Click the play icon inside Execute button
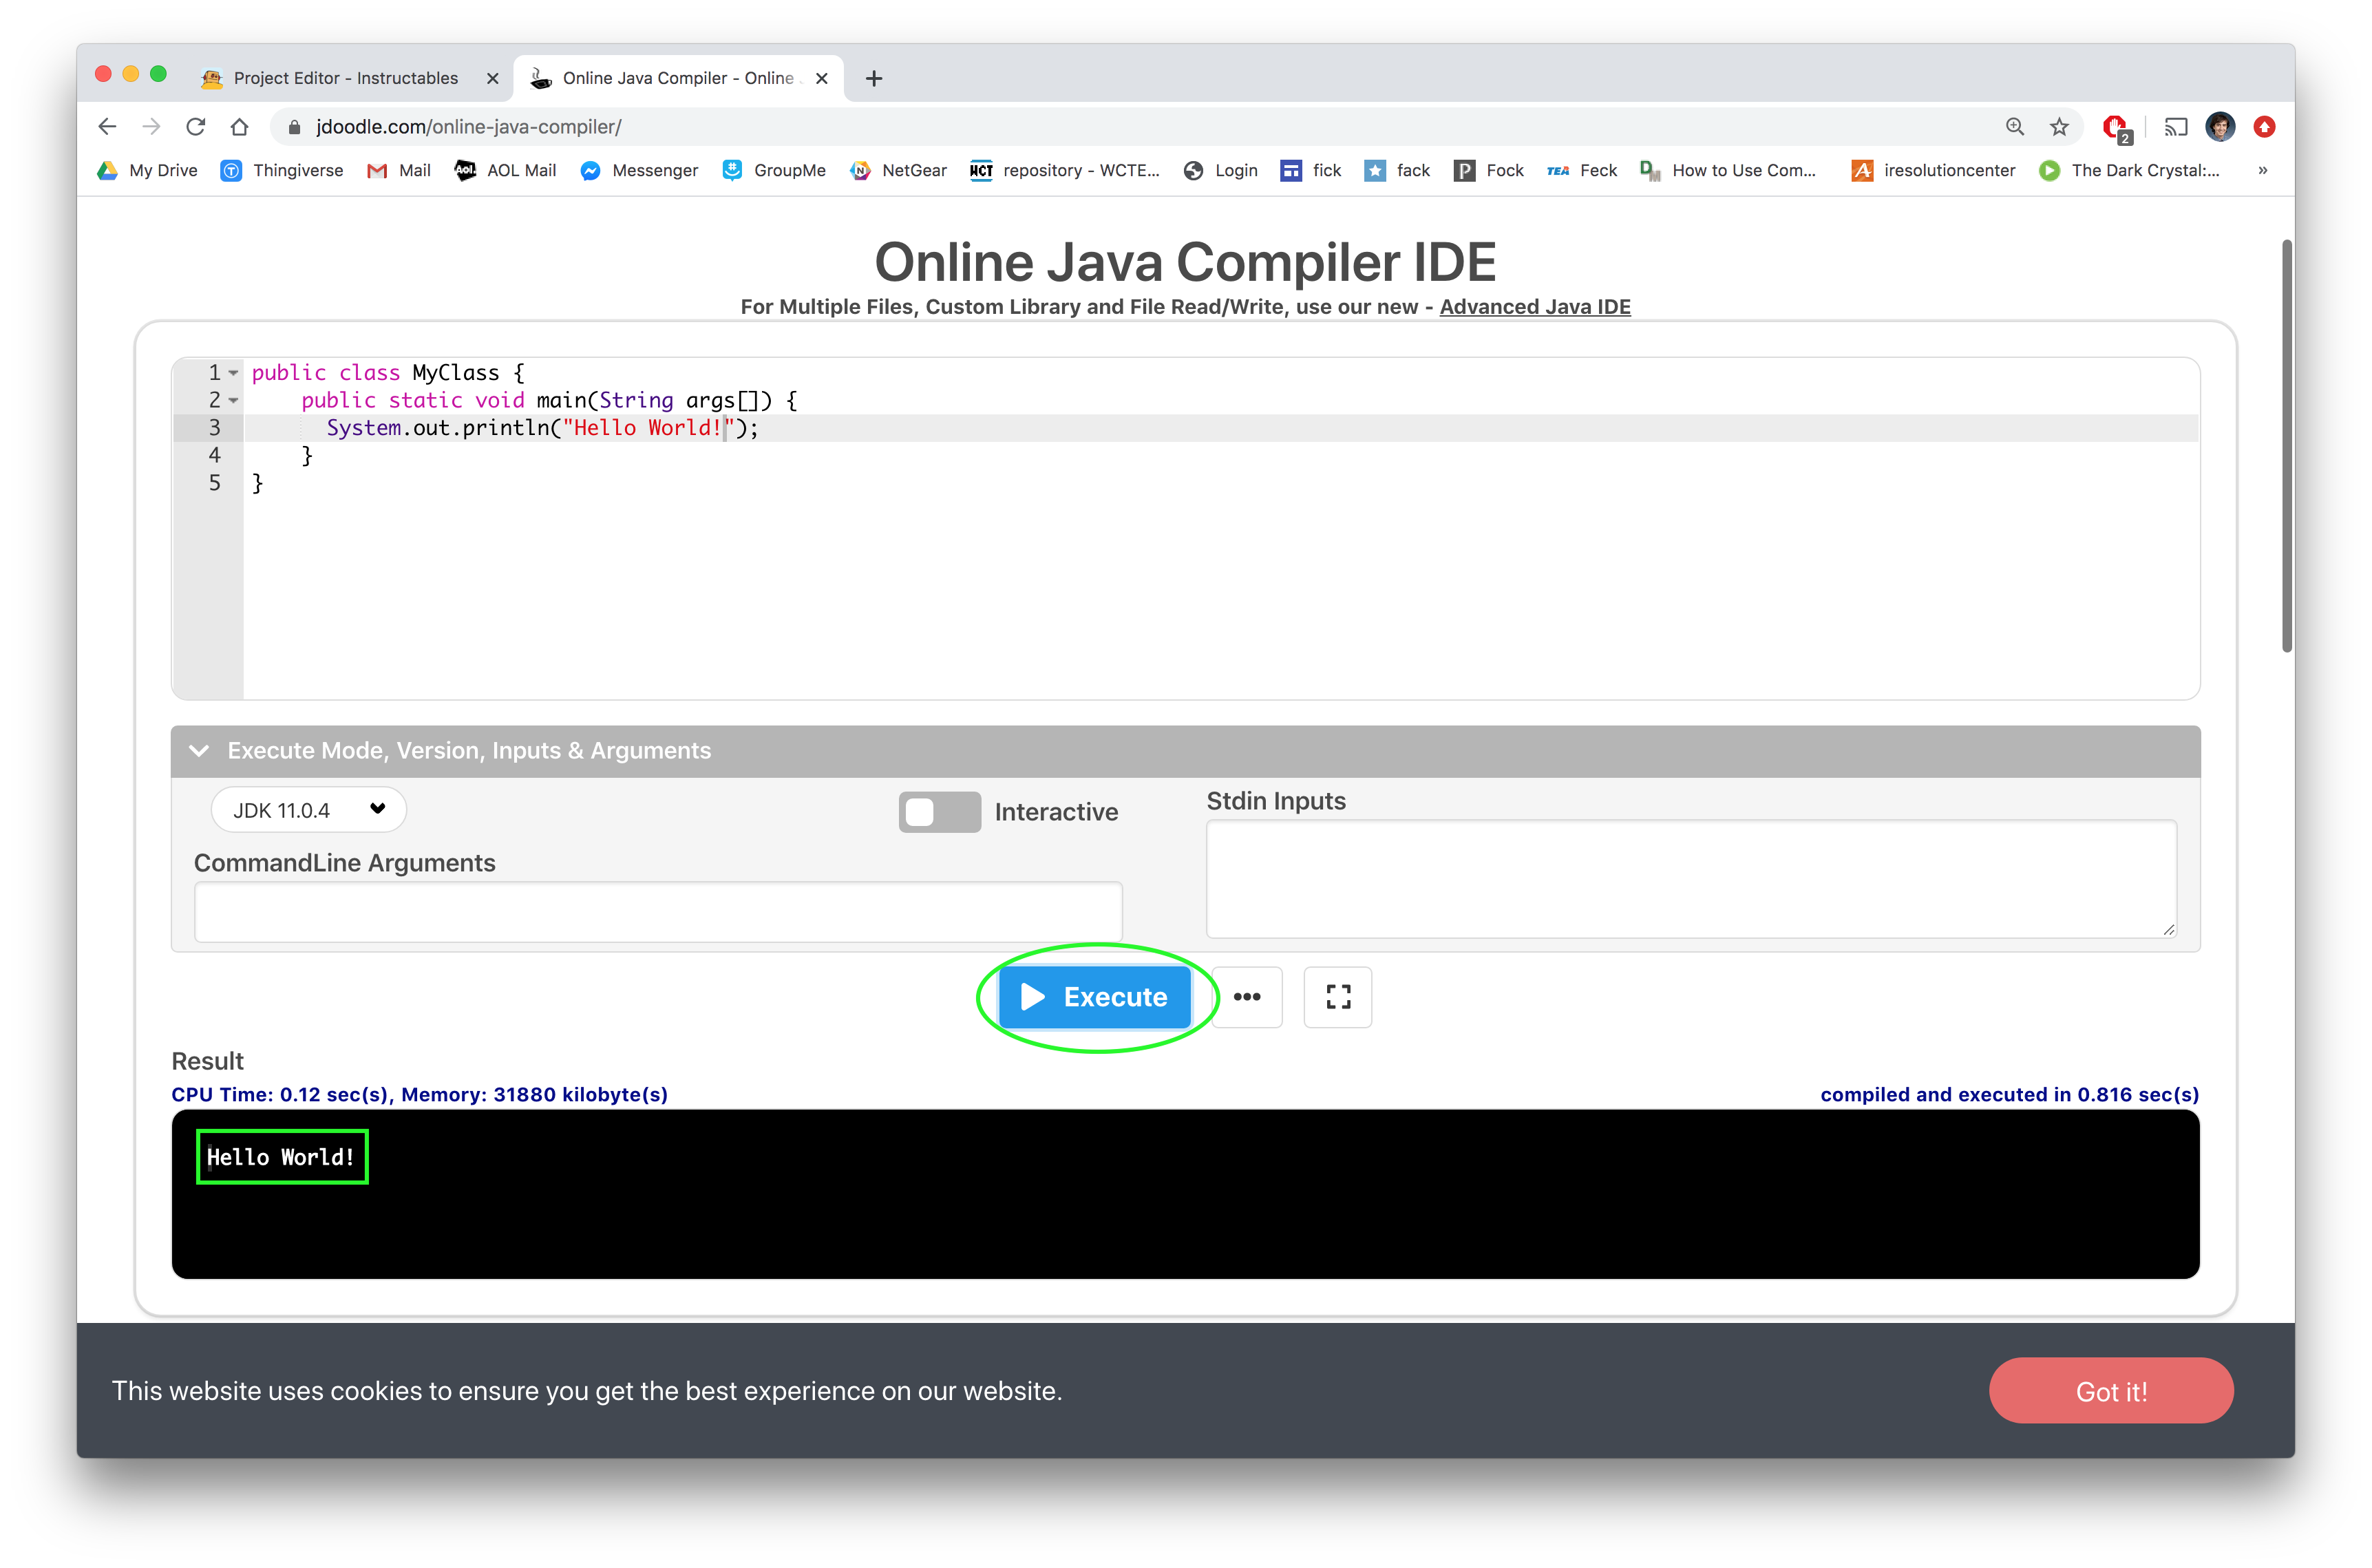The width and height of the screenshot is (2372, 1568). coord(1034,997)
